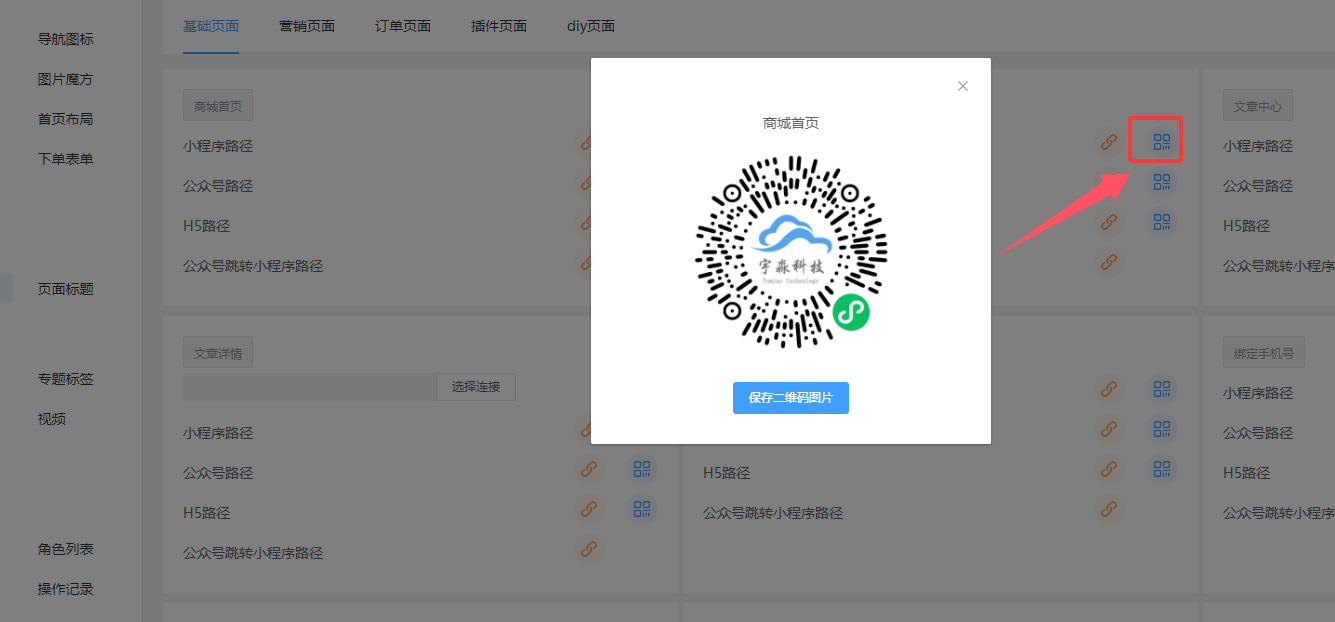Click QR icon directly left of 文章中心 公众号路径
Image resolution: width=1335 pixels, height=622 pixels.
tap(1161, 182)
